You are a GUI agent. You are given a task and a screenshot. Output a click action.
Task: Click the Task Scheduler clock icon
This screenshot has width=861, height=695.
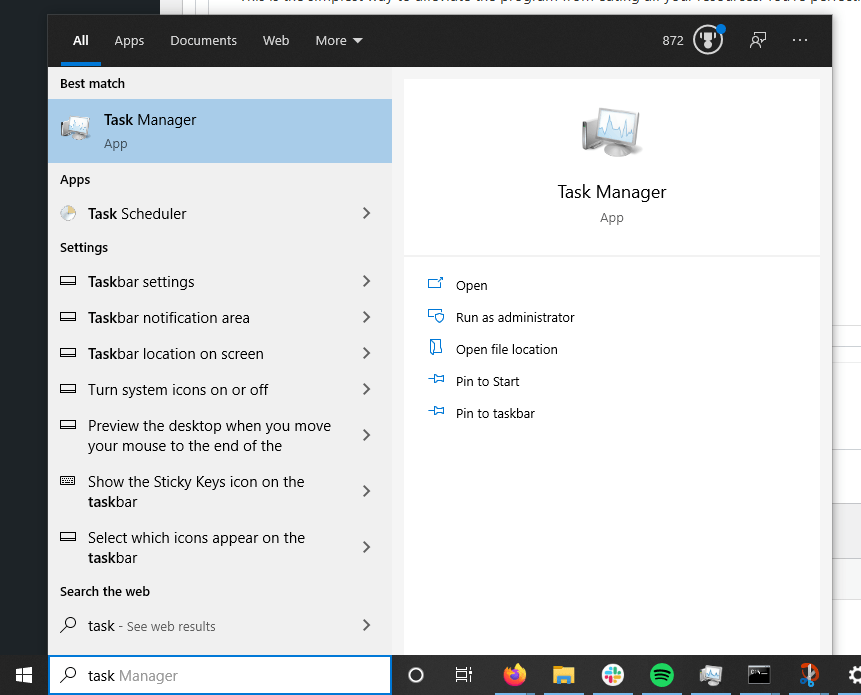(68, 213)
